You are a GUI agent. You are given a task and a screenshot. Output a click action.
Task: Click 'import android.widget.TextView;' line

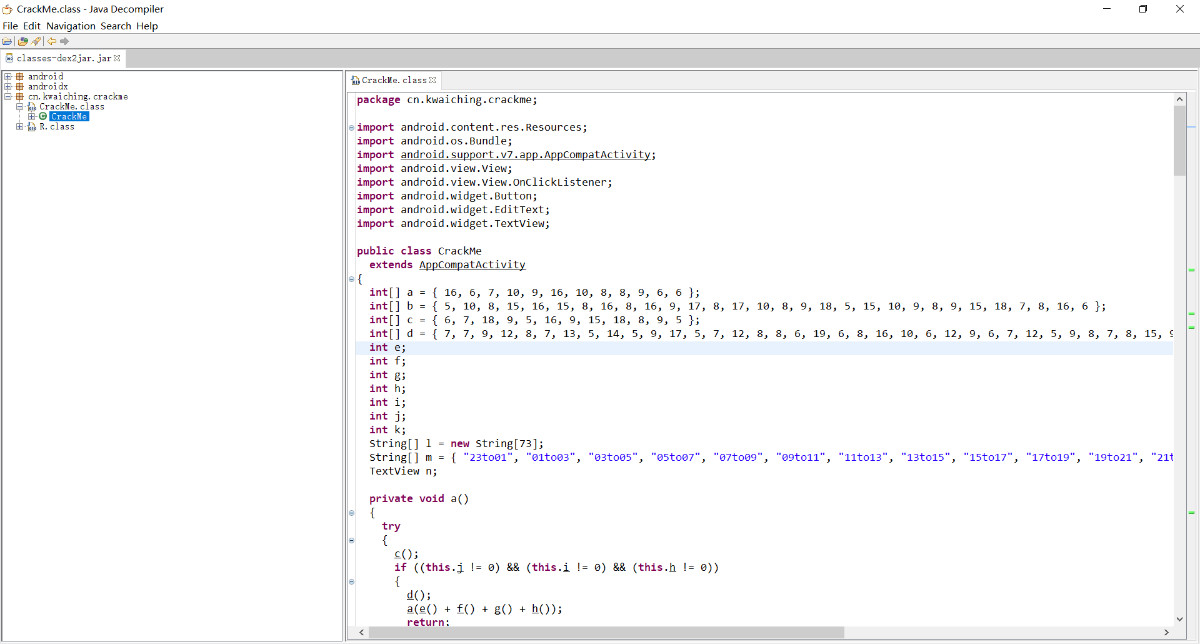pyautogui.click(x=453, y=223)
